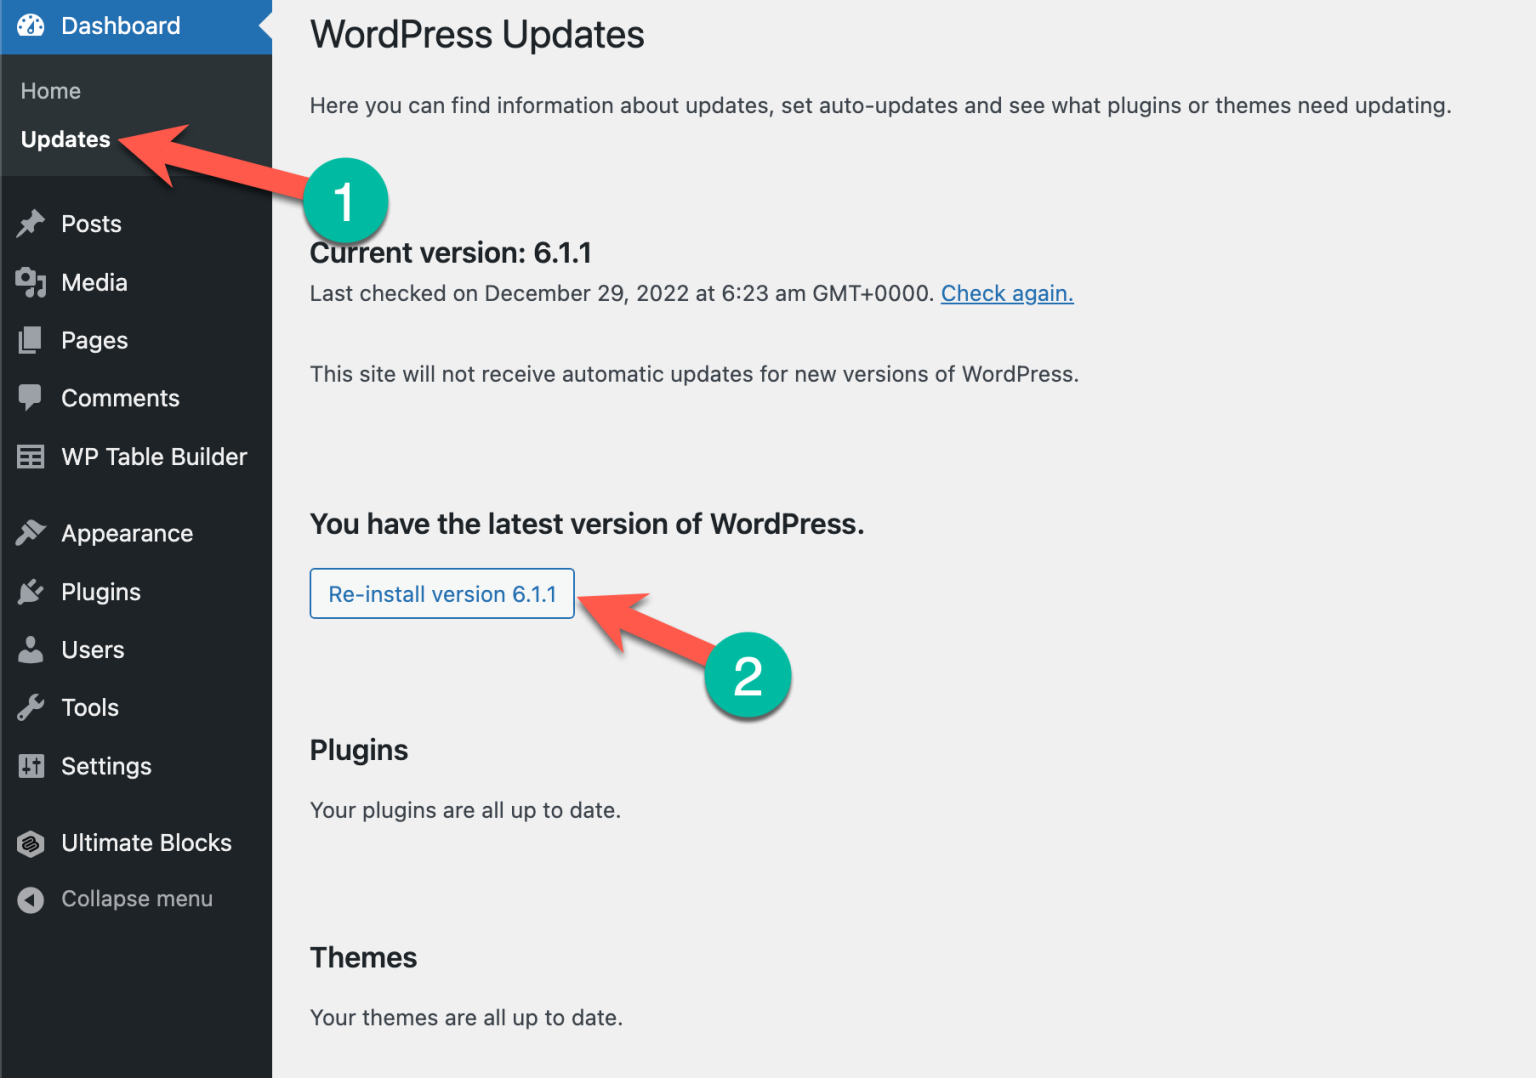Image resolution: width=1536 pixels, height=1078 pixels.
Task: Open the Home submenu item
Action: pyautogui.click(x=51, y=91)
